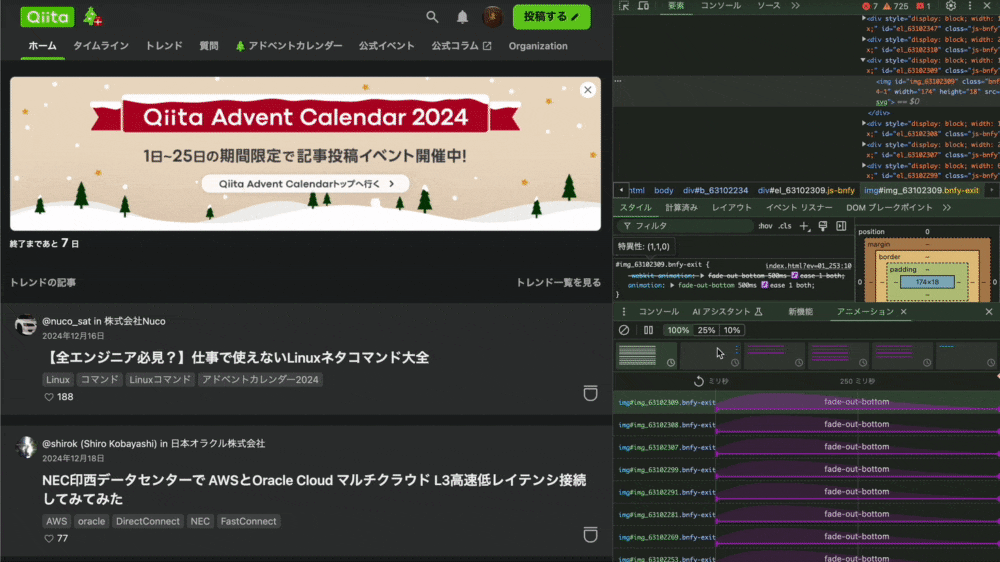This screenshot has height=562, width=1000.
Task: Stock the Linux command article with the bookmark icon
Action: click(591, 393)
